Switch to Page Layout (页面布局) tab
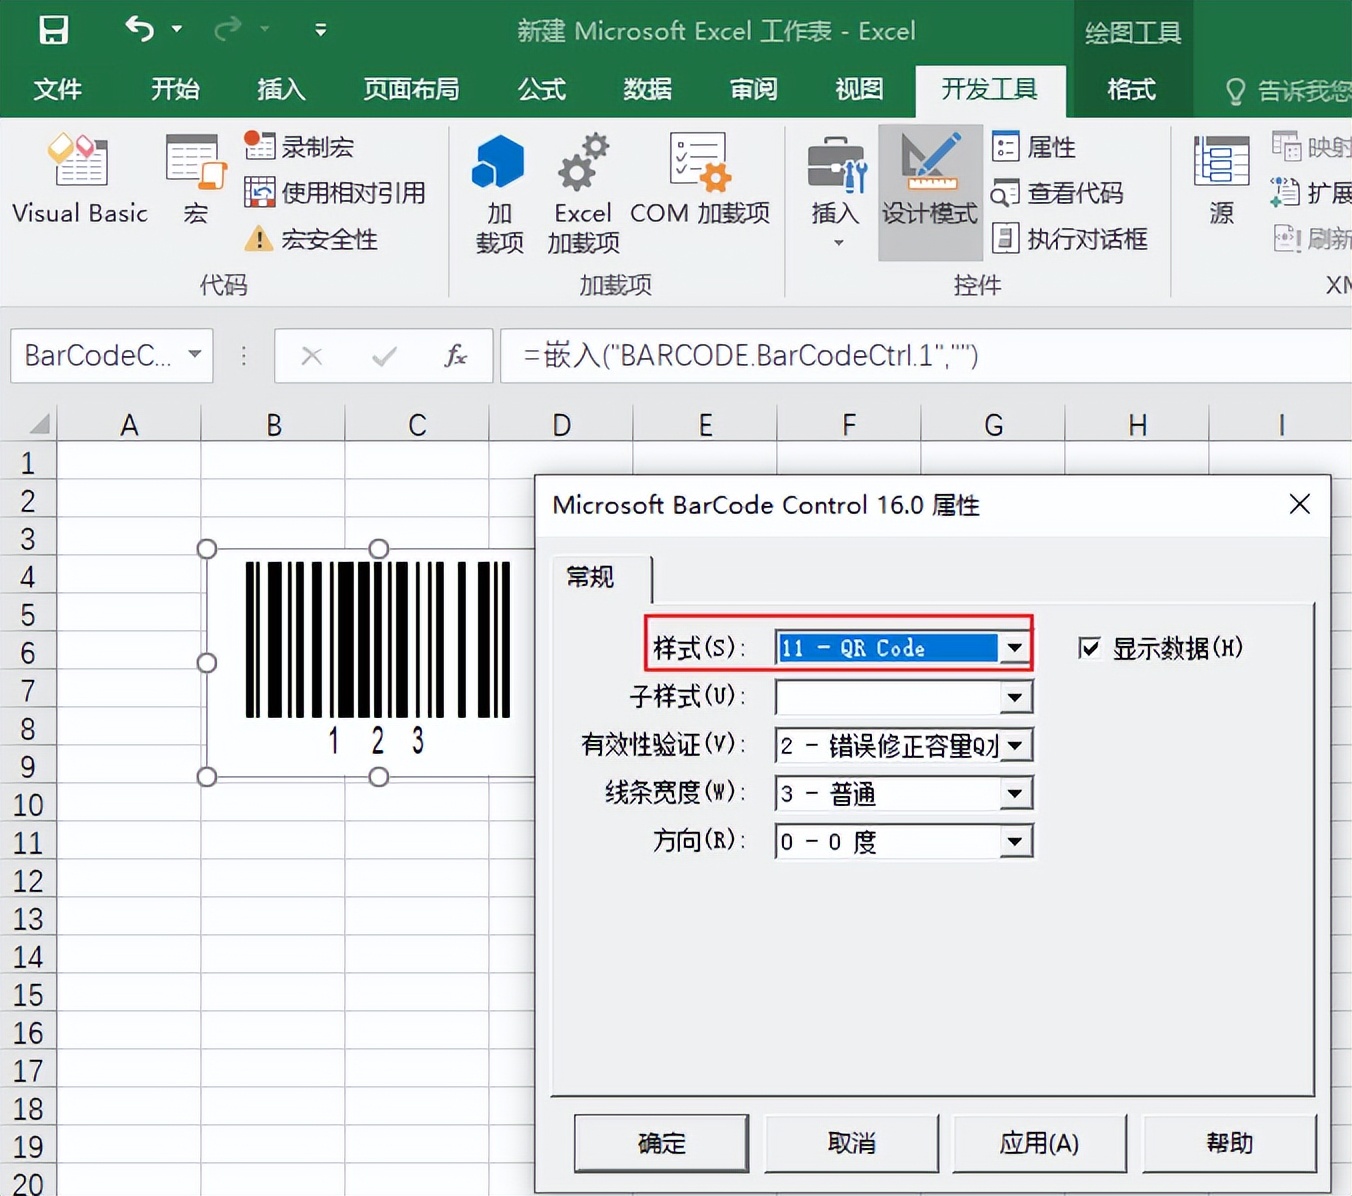Screen dimensions: 1352x1196 click(x=411, y=90)
